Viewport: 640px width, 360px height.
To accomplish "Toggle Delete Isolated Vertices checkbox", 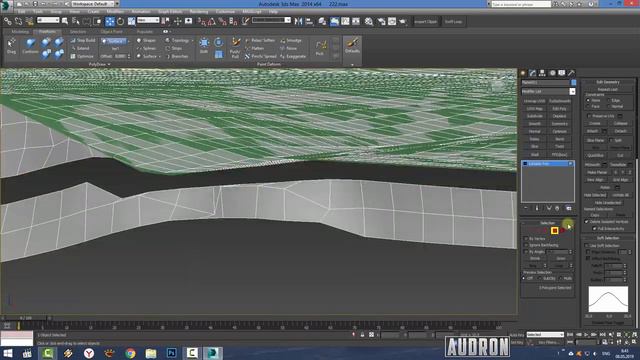I will coord(587,222).
